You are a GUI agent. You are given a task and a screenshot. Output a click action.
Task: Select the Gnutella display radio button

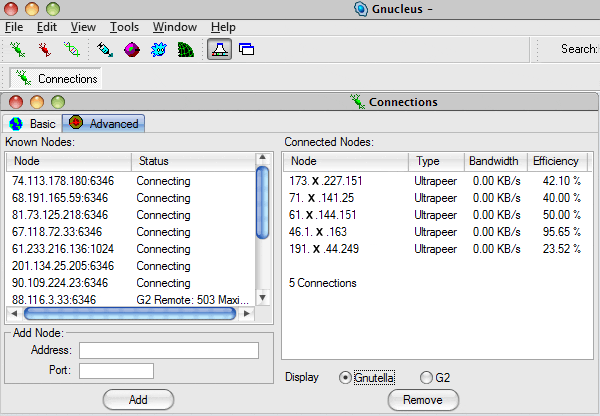point(346,378)
